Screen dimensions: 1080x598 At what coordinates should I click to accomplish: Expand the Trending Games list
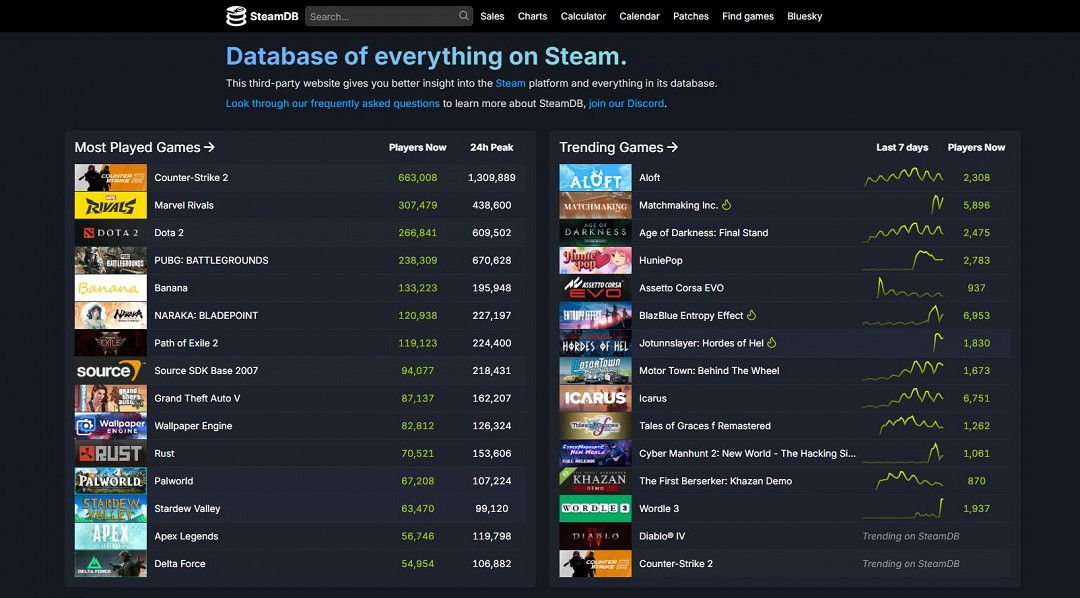(x=619, y=147)
